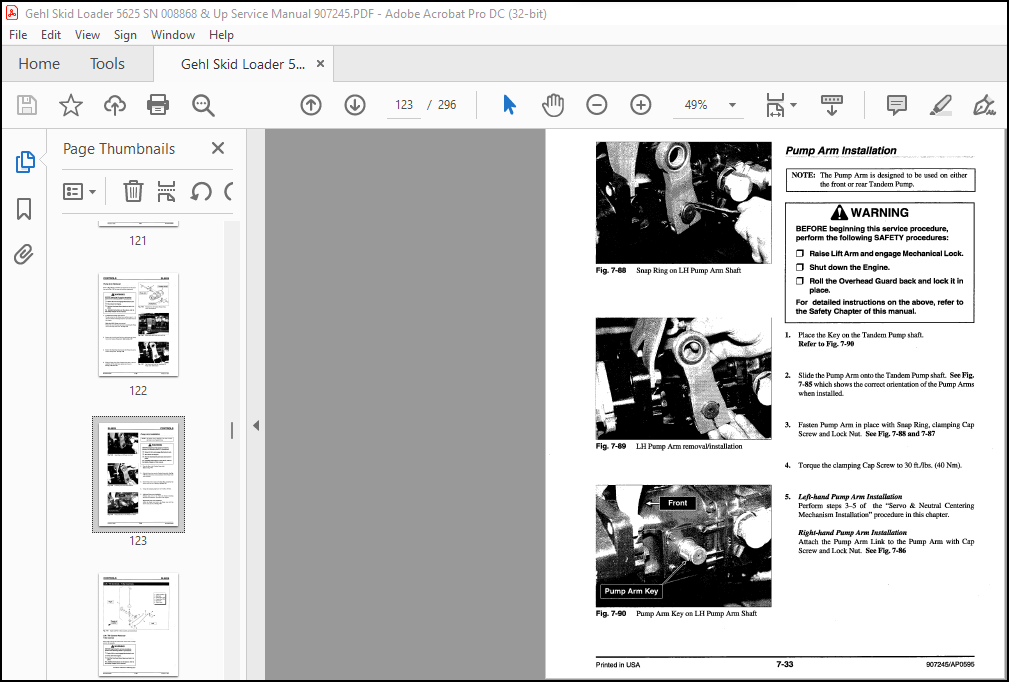Click the cloud upload icon

[115, 105]
